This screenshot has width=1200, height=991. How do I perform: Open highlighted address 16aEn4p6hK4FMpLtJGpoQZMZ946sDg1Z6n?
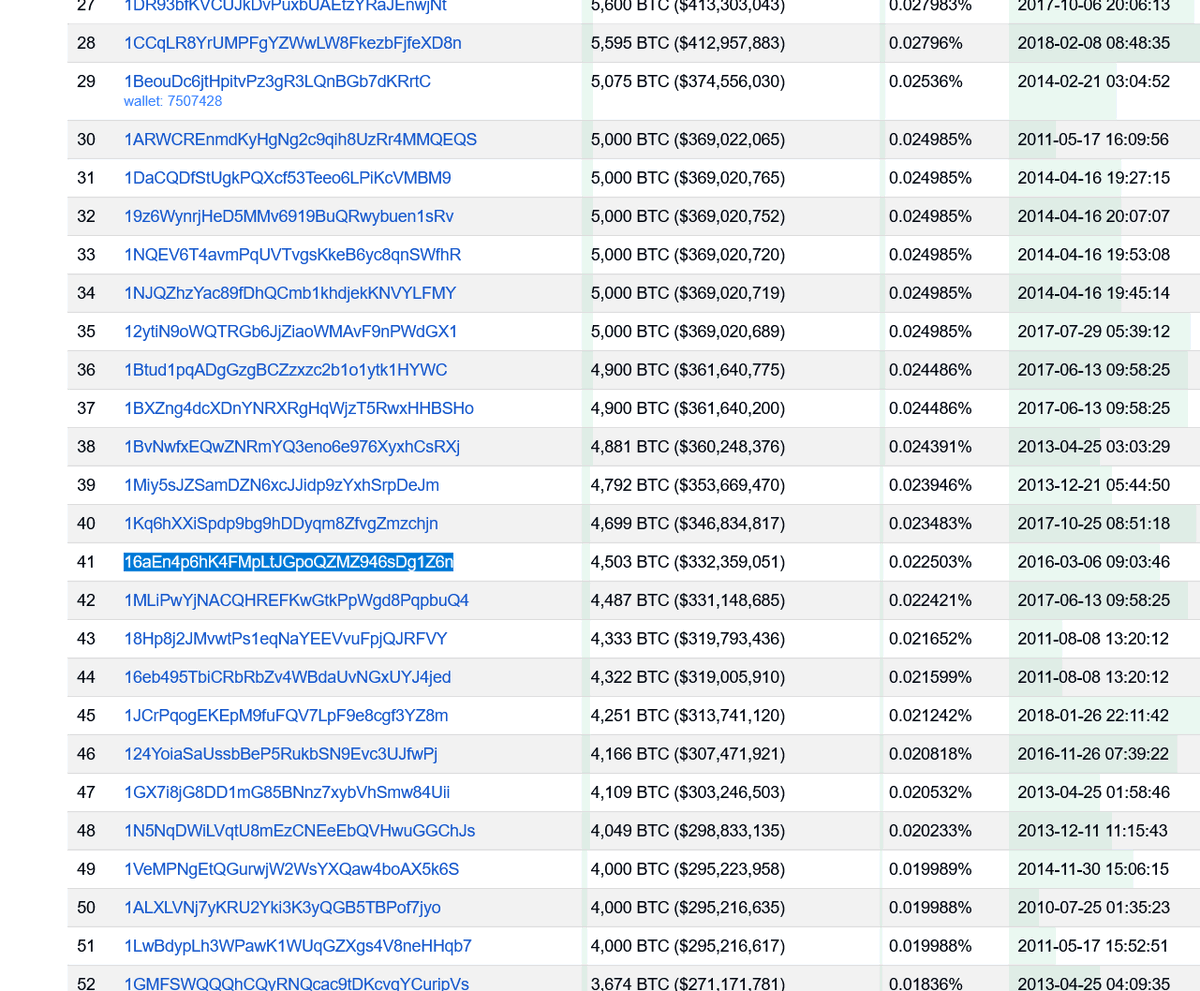[x=288, y=562]
